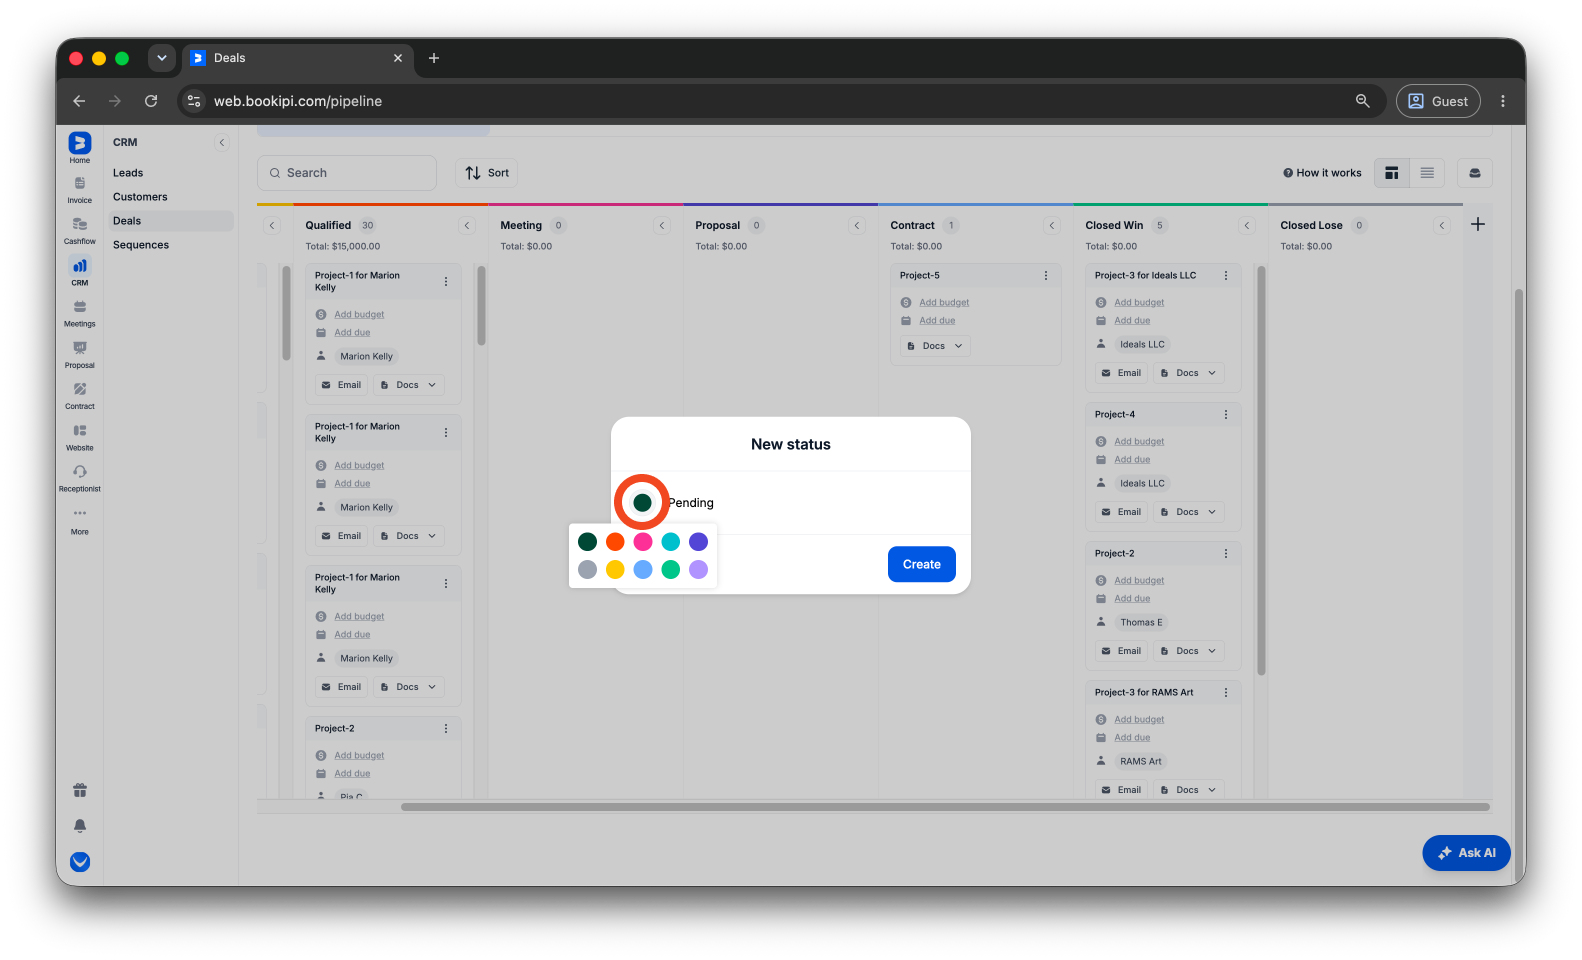Open Project-5 card options menu
This screenshot has width=1582, height=960.
tap(1046, 275)
